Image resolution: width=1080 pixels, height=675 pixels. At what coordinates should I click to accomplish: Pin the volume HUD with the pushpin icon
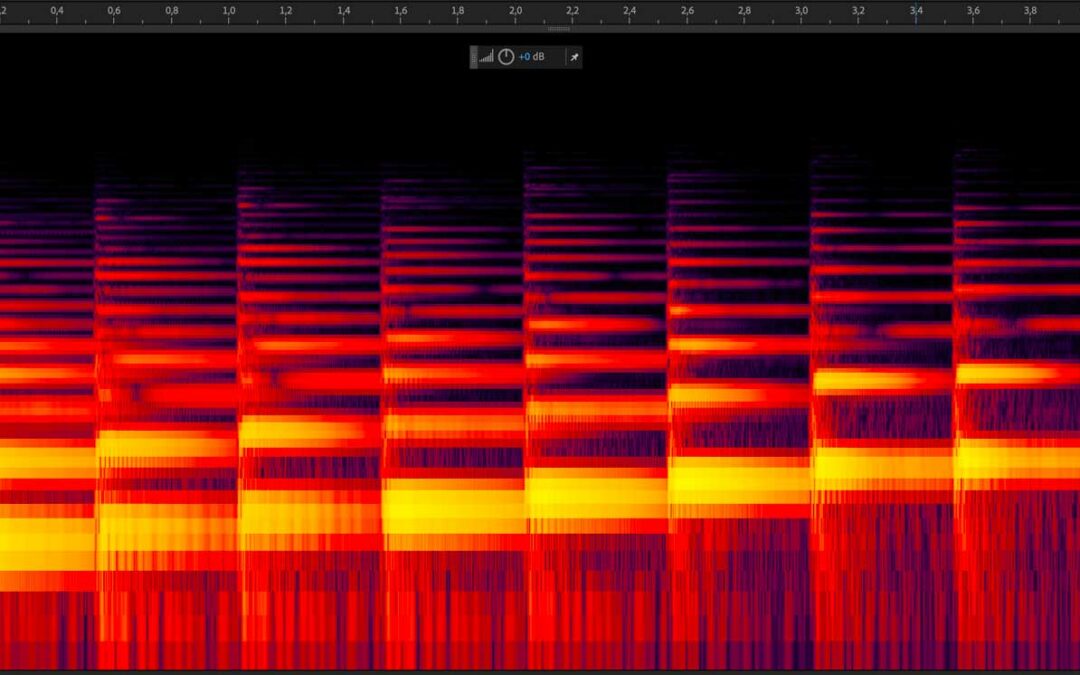[x=574, y=57]
